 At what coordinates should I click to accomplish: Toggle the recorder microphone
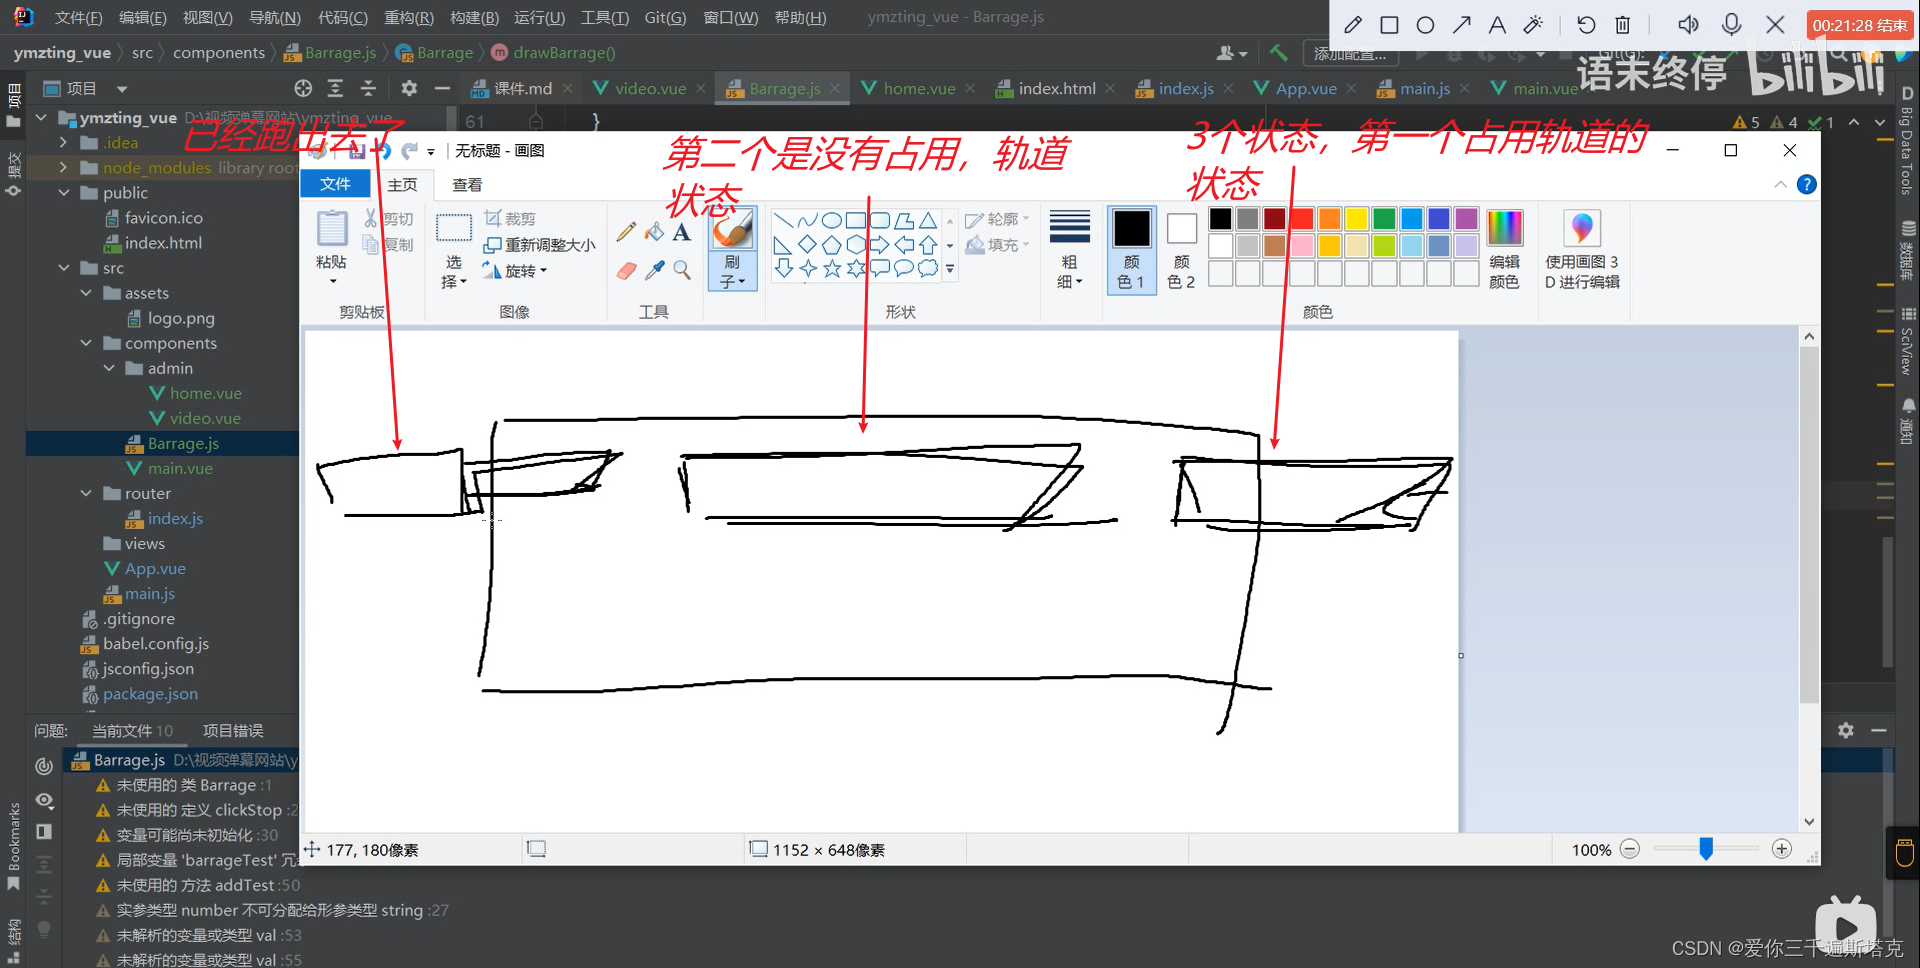1732,25
